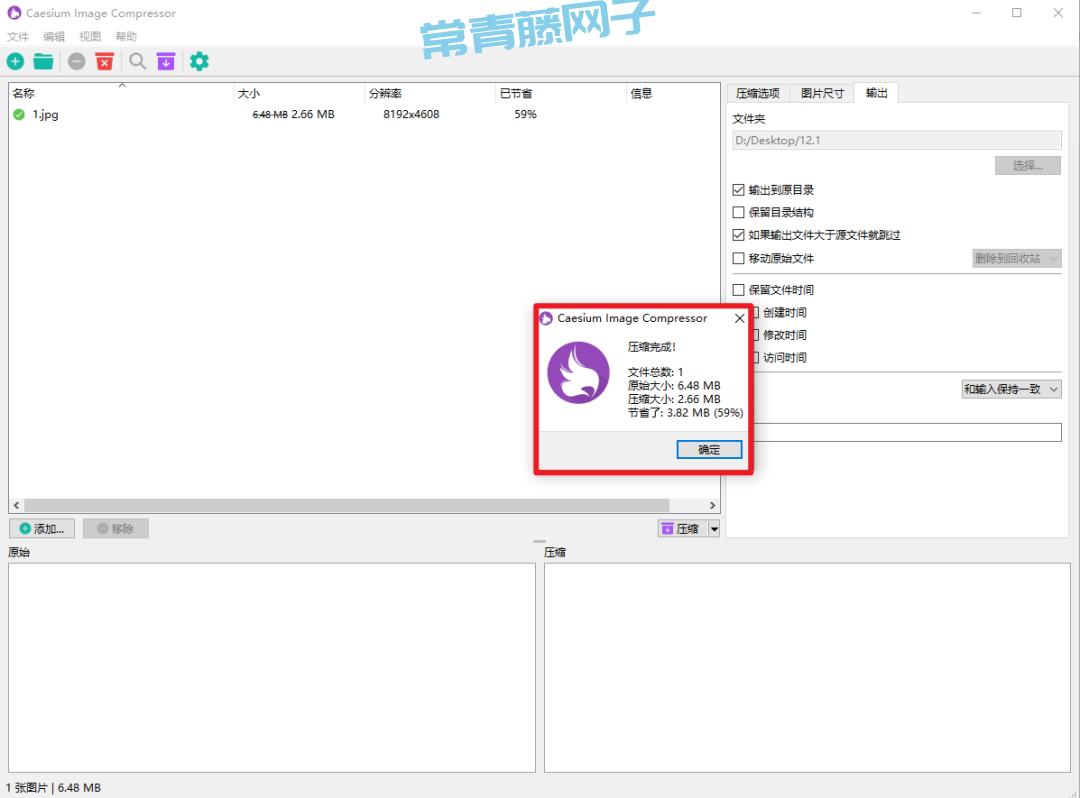Screen dimensions: 1080x798
Task: Click the gray remove item toolbar icon
Action: [x=77, y=62]
